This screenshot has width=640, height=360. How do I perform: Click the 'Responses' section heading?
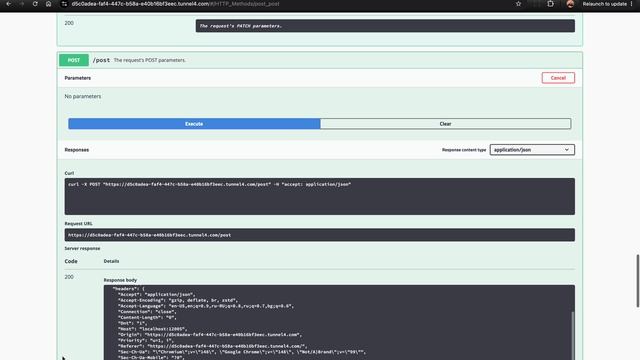pyautogui.click(x=77, y=150)
